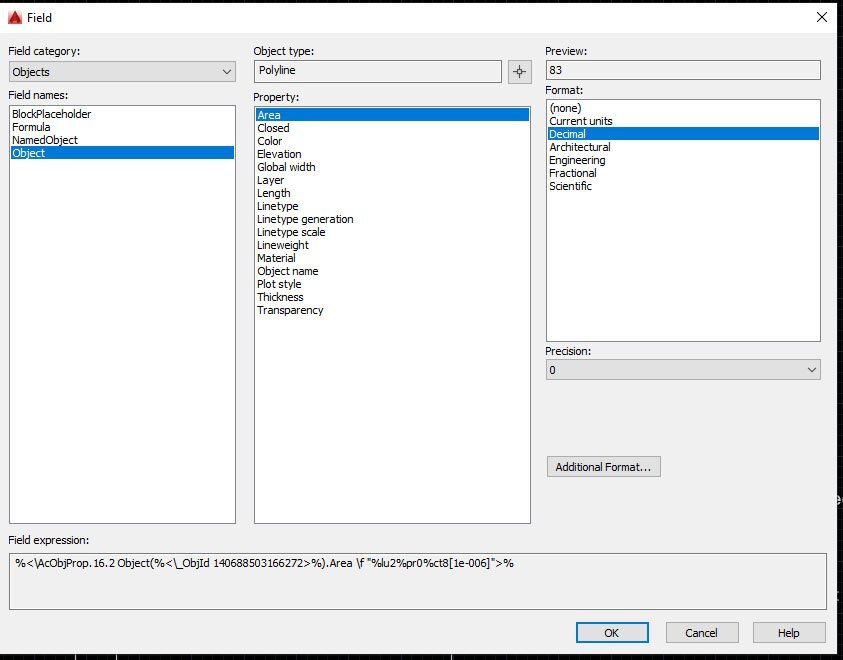Open the Field category dropdown

tap(122, 71)
